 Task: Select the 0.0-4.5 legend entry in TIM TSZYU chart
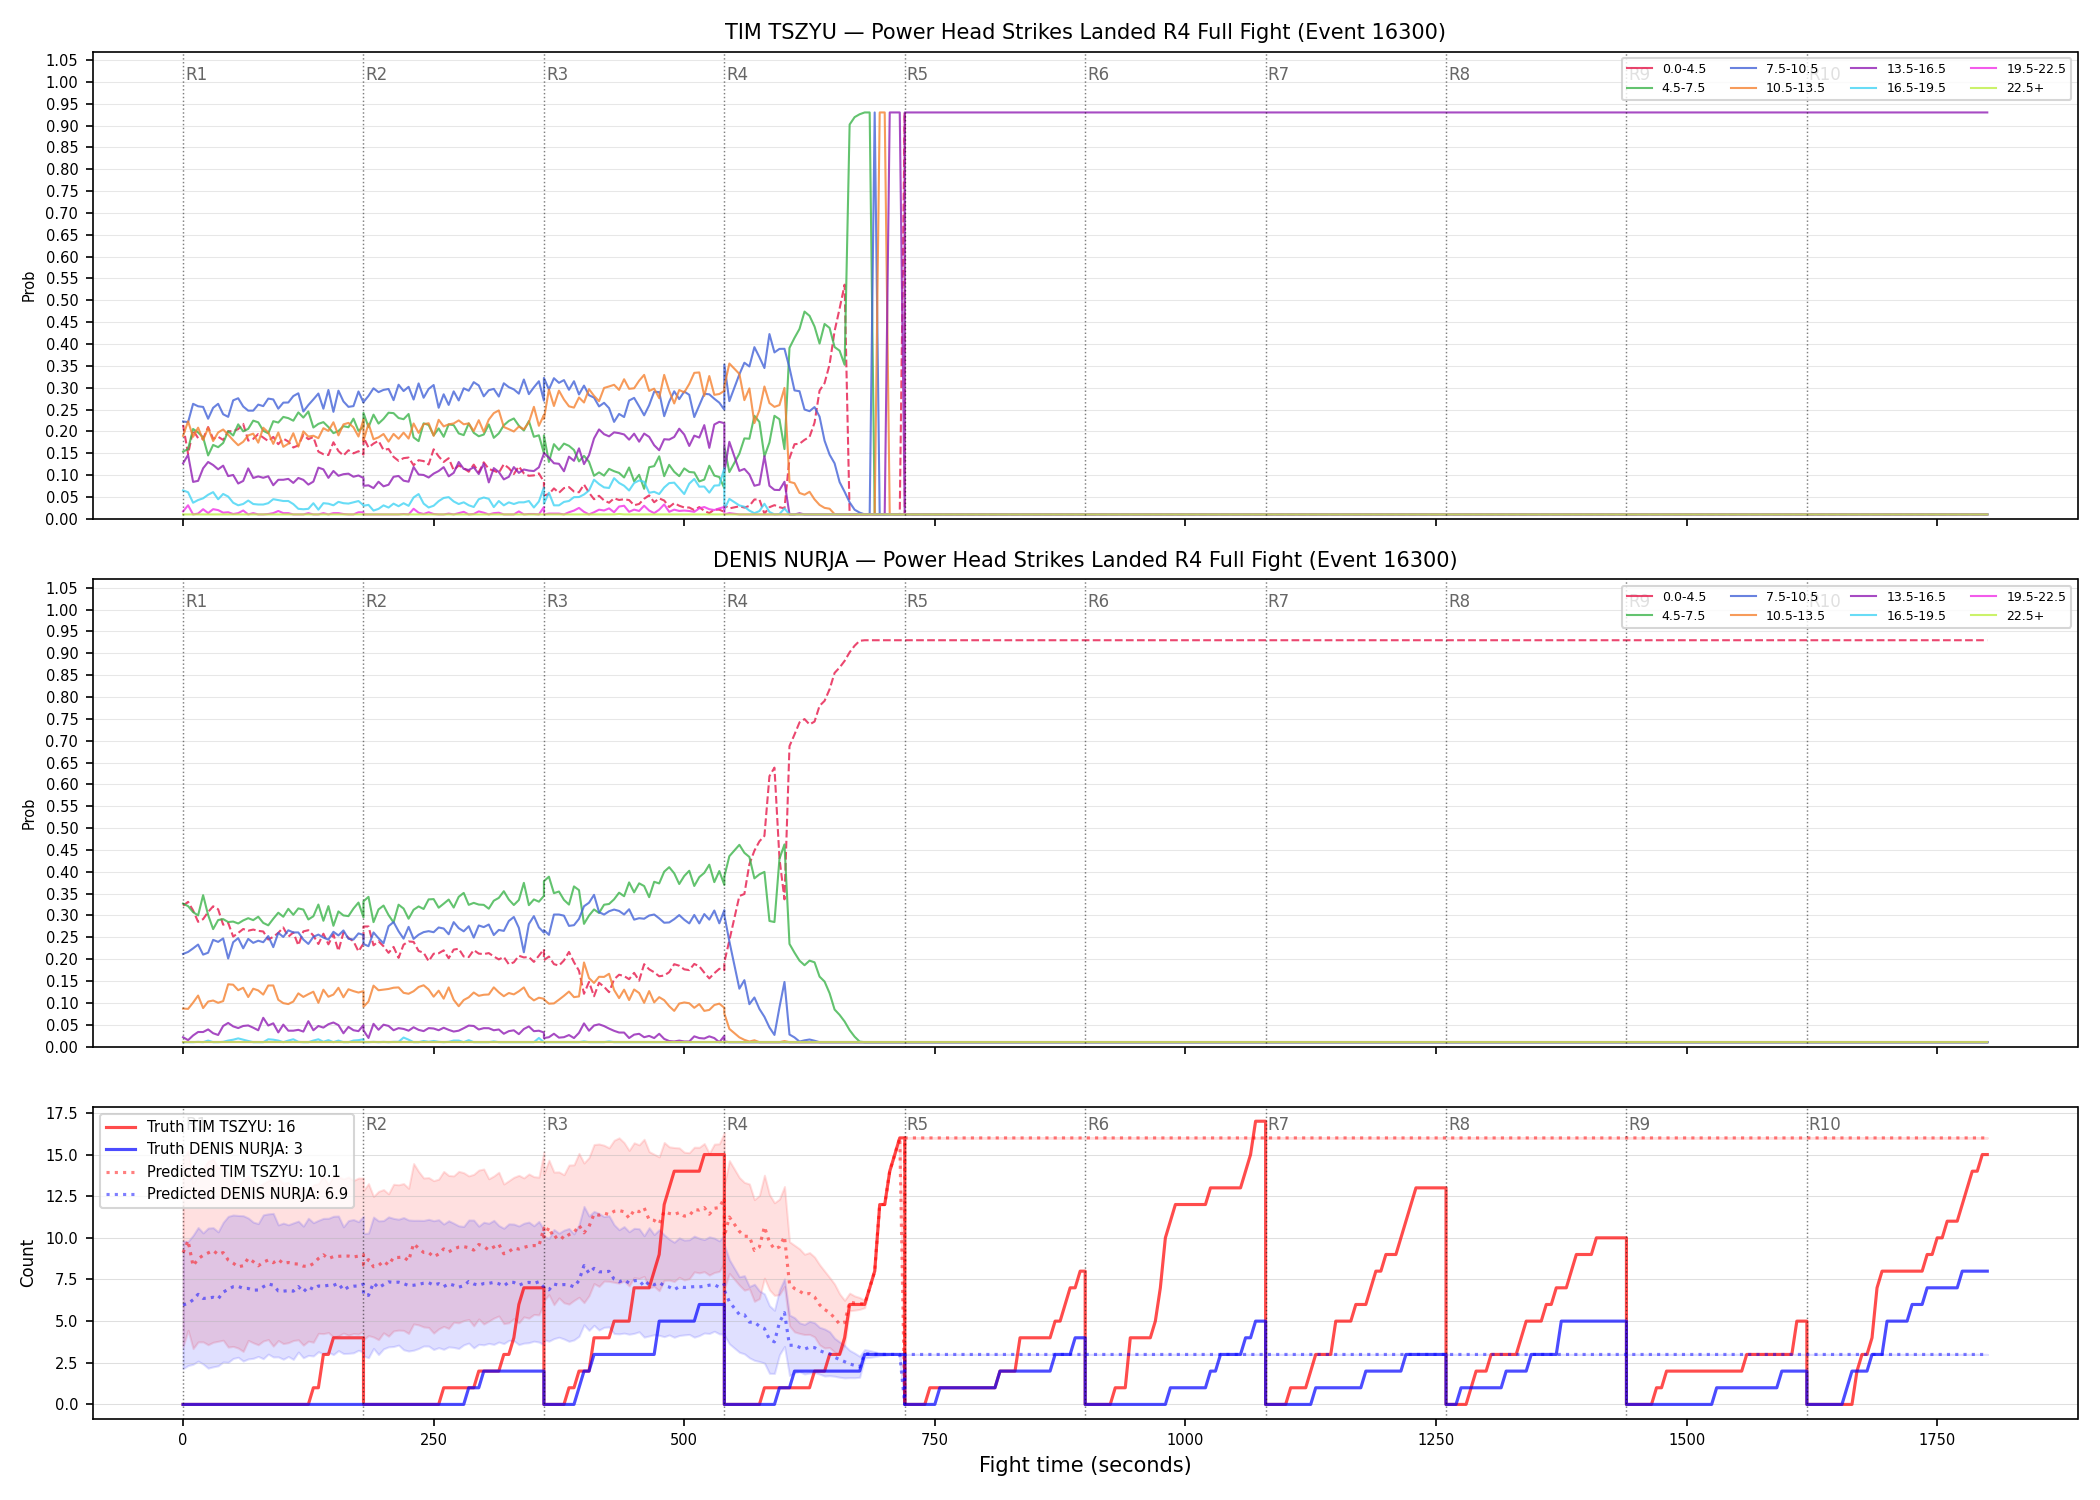tap(1666, 69)
